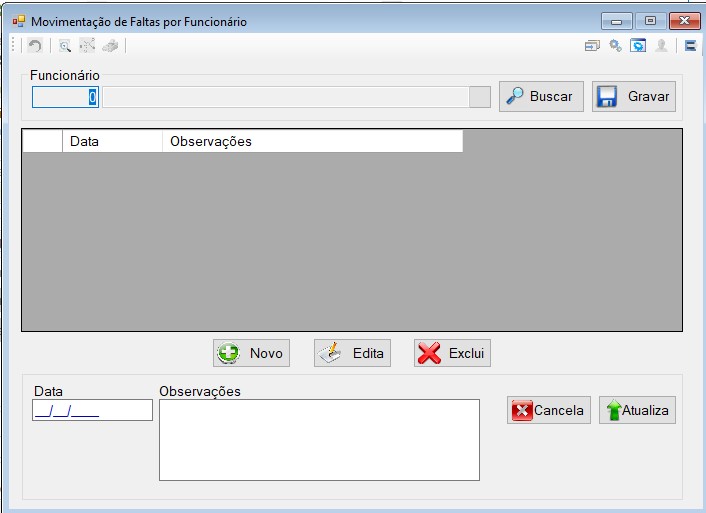Click the Funcionário name text field
This screenshot has width=706, height=513.
(285, 97)
